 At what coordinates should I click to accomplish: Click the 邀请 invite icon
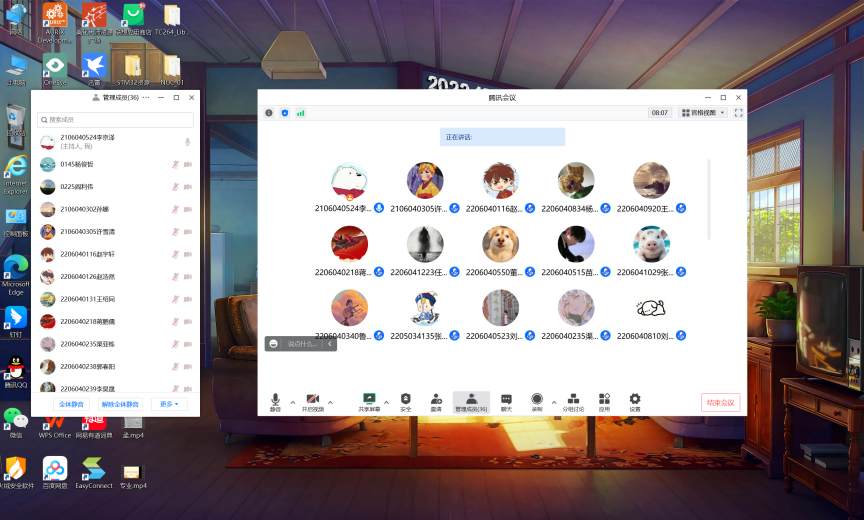coord(436,401)
